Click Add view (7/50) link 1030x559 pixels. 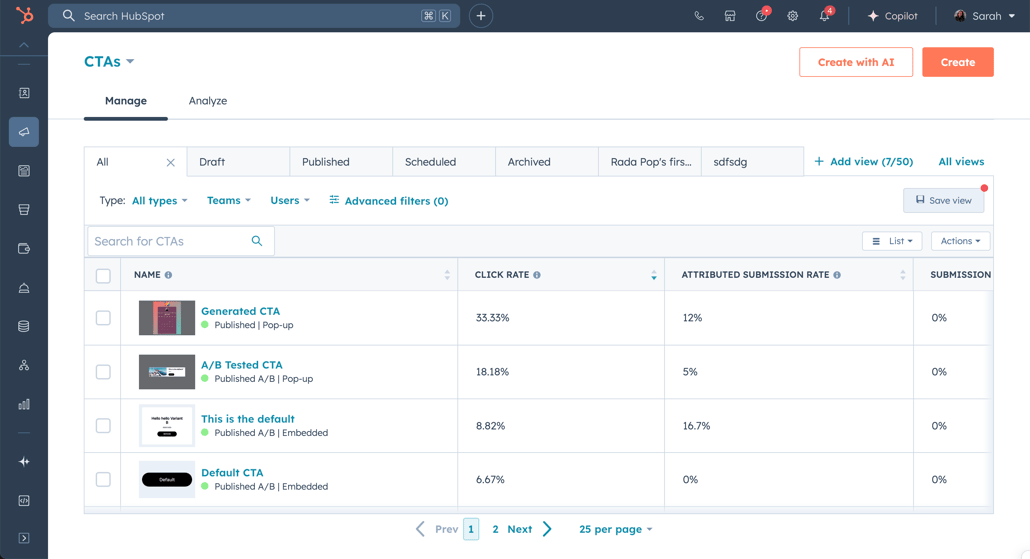(864, 162)
